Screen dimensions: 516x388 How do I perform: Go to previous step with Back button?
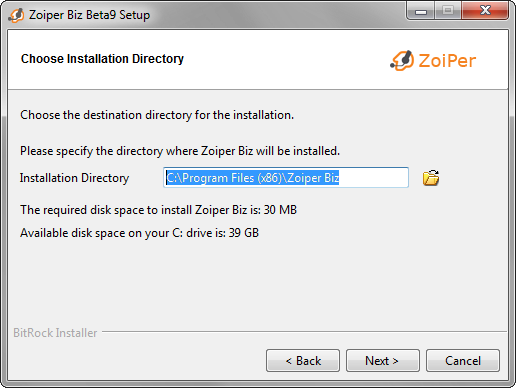click(x=303, y=361)
